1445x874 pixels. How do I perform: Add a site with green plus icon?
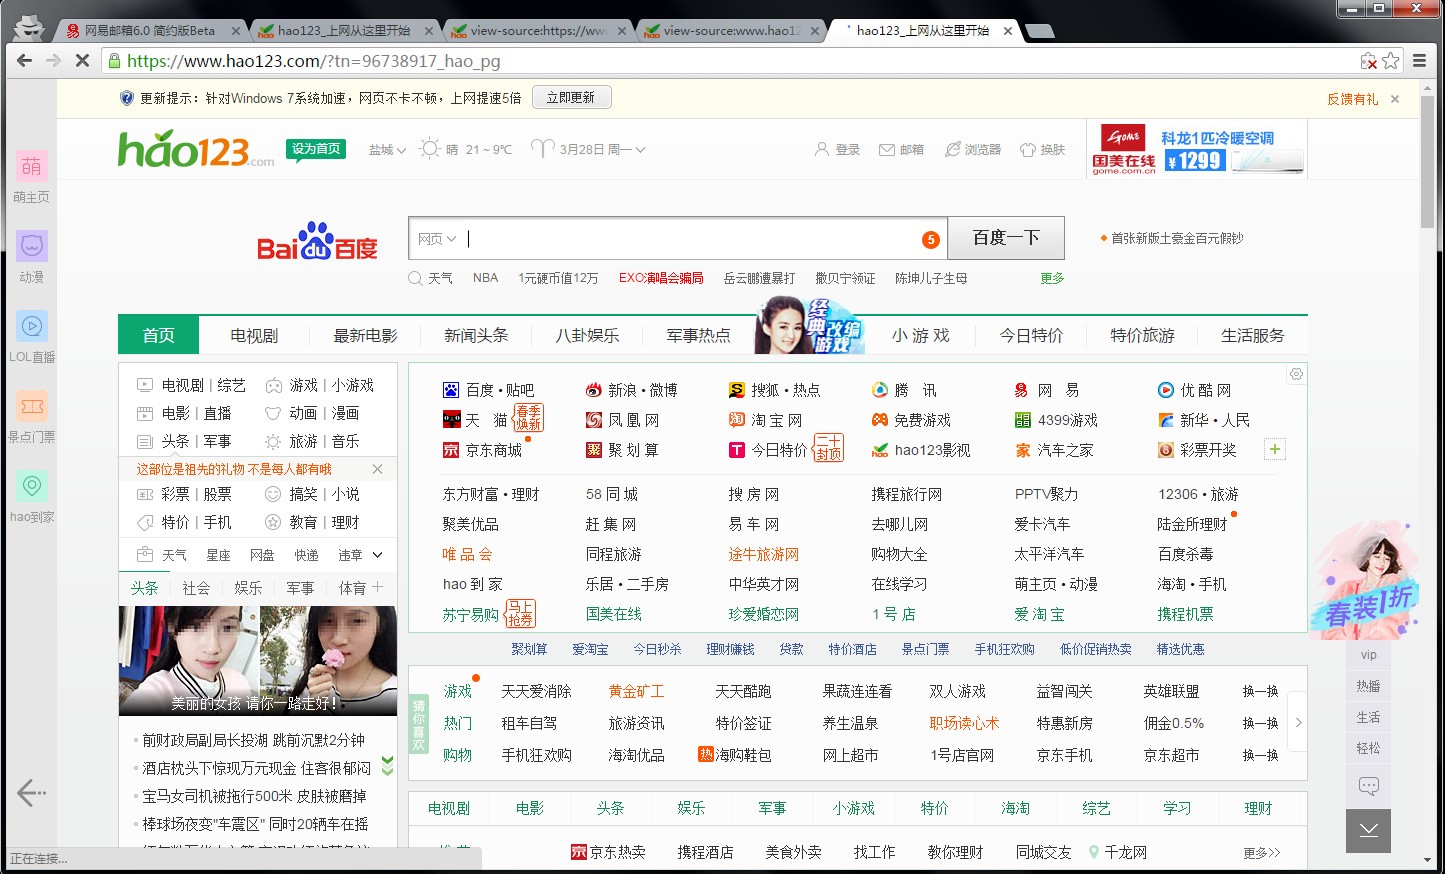click(1275, 449)
